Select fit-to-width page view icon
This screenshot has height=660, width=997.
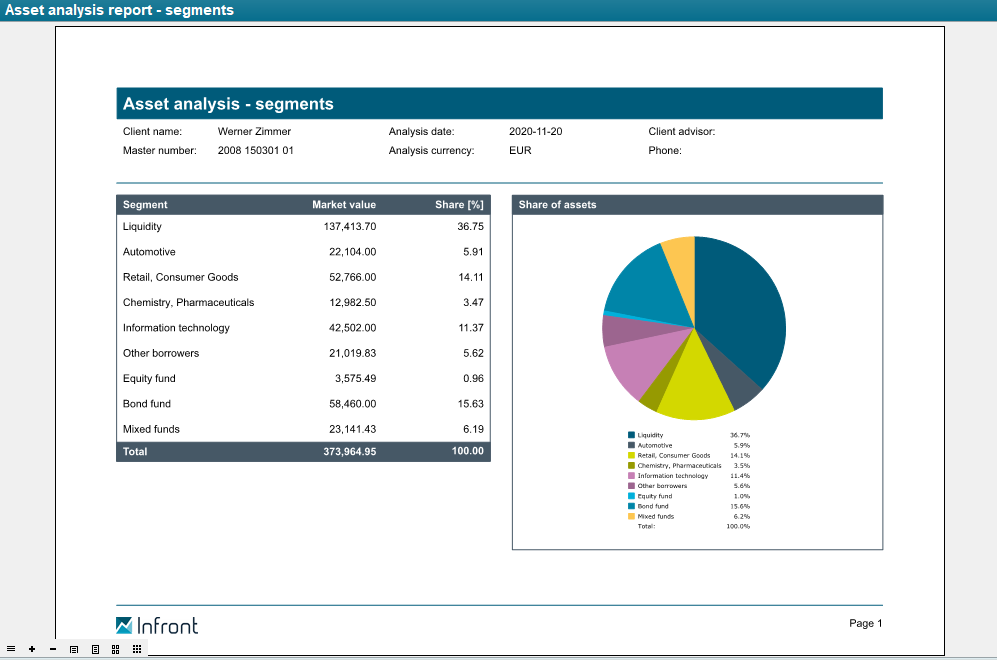(74, 649)
